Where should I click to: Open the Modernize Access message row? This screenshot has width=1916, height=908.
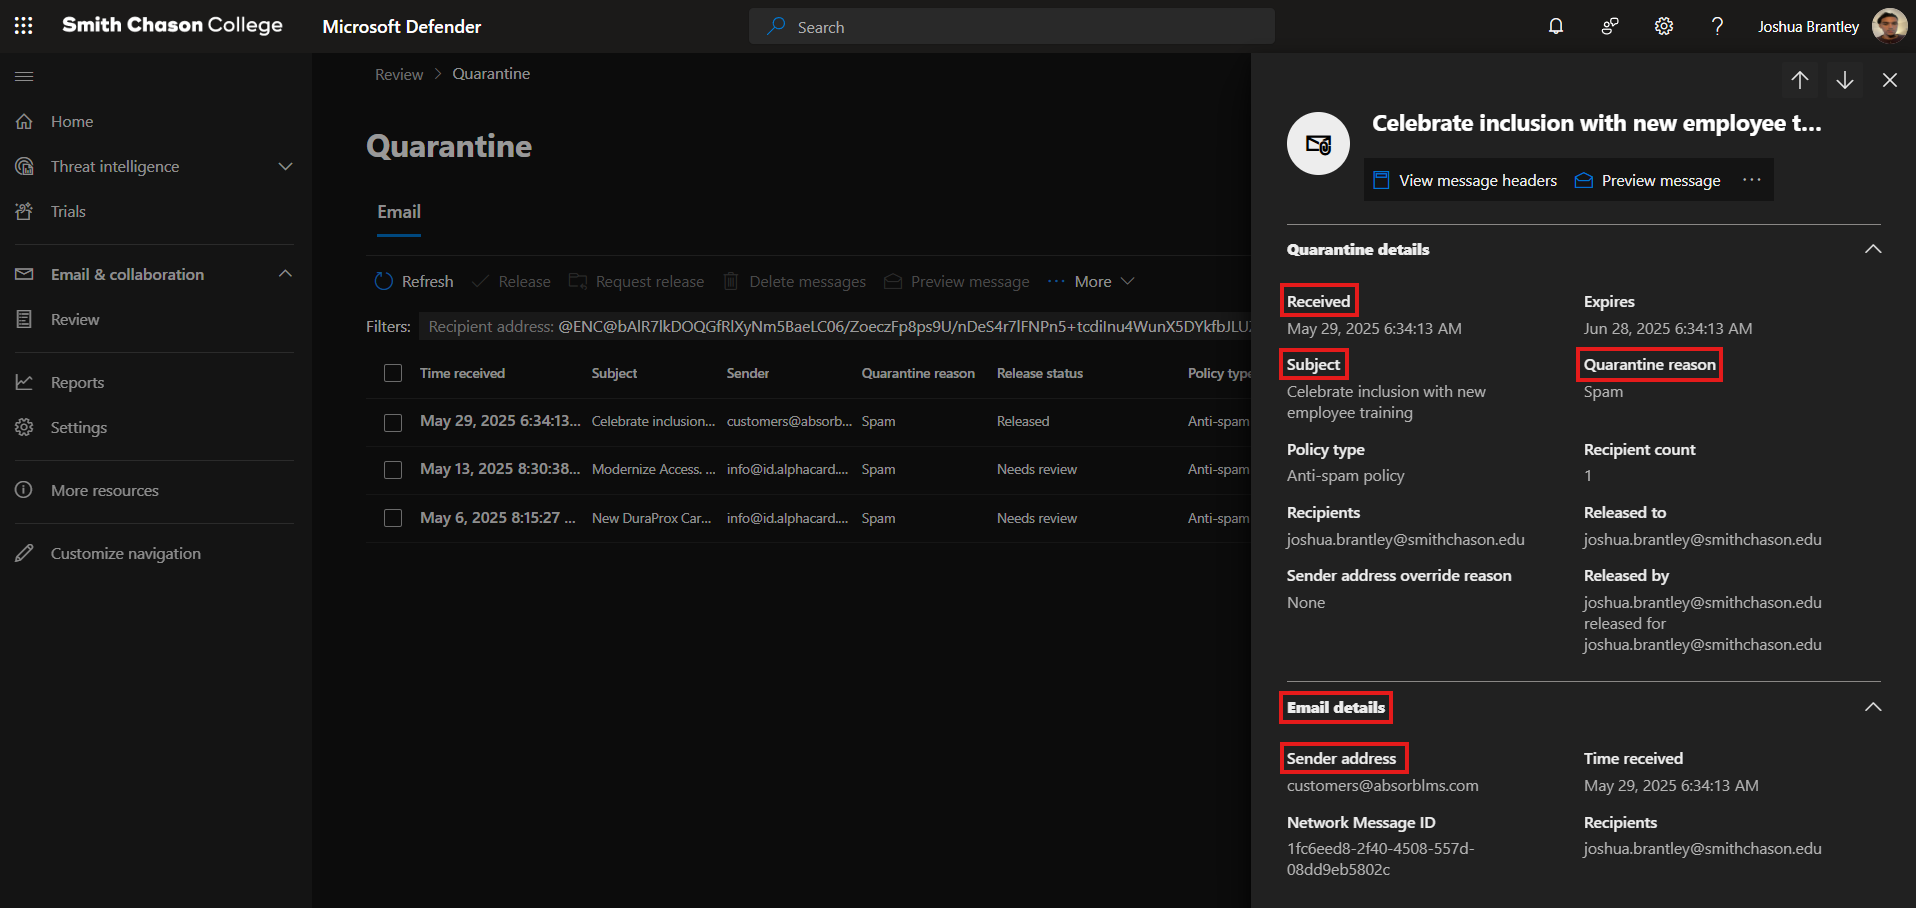click(x=808, y=470)
